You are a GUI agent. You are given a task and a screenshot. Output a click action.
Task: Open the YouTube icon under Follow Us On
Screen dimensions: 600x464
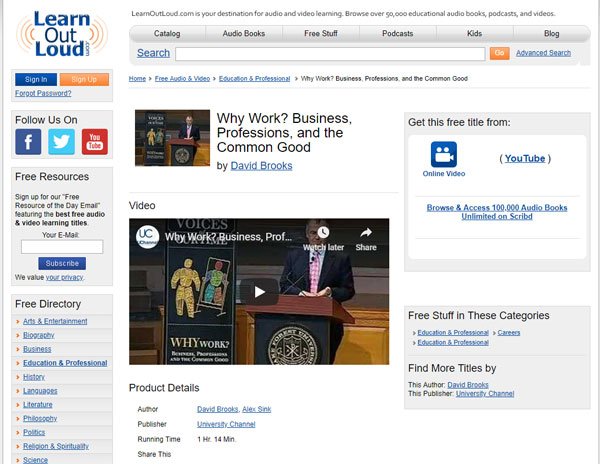coord(95,142)
